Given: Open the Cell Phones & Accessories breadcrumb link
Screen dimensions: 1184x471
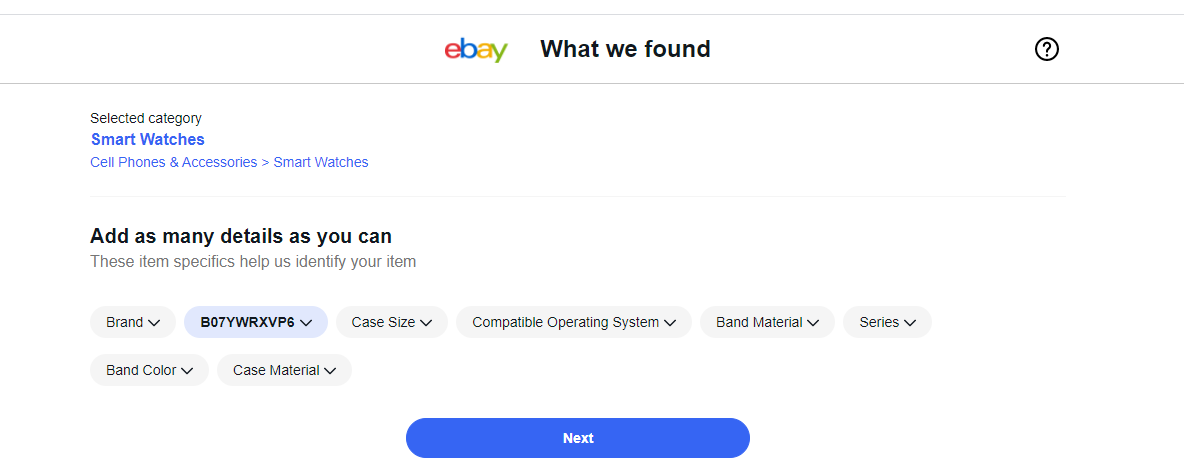Looking at the screenshot, I should [173, 162].
